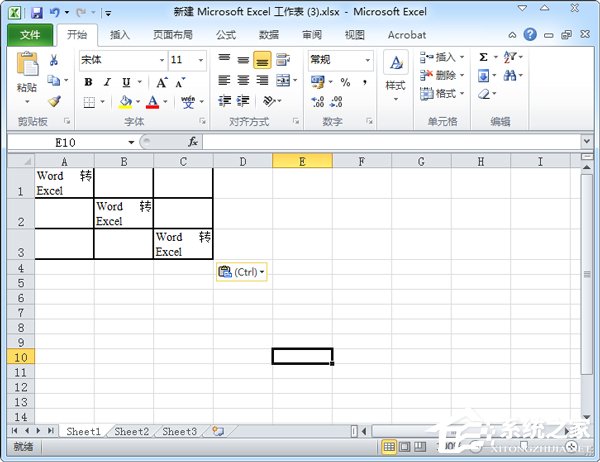
Task: Decrease the decimal places
Action: click(x=336, y=101)
